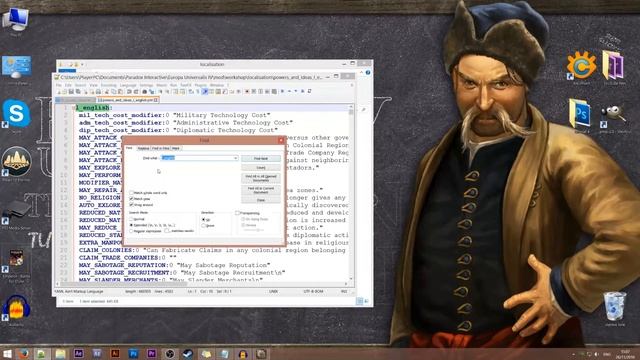This screenshot has width=640, height=360.
Task: Click the Print toolbar icon in Notepad++
Action: pyautogui.click(x=98, y=91)
